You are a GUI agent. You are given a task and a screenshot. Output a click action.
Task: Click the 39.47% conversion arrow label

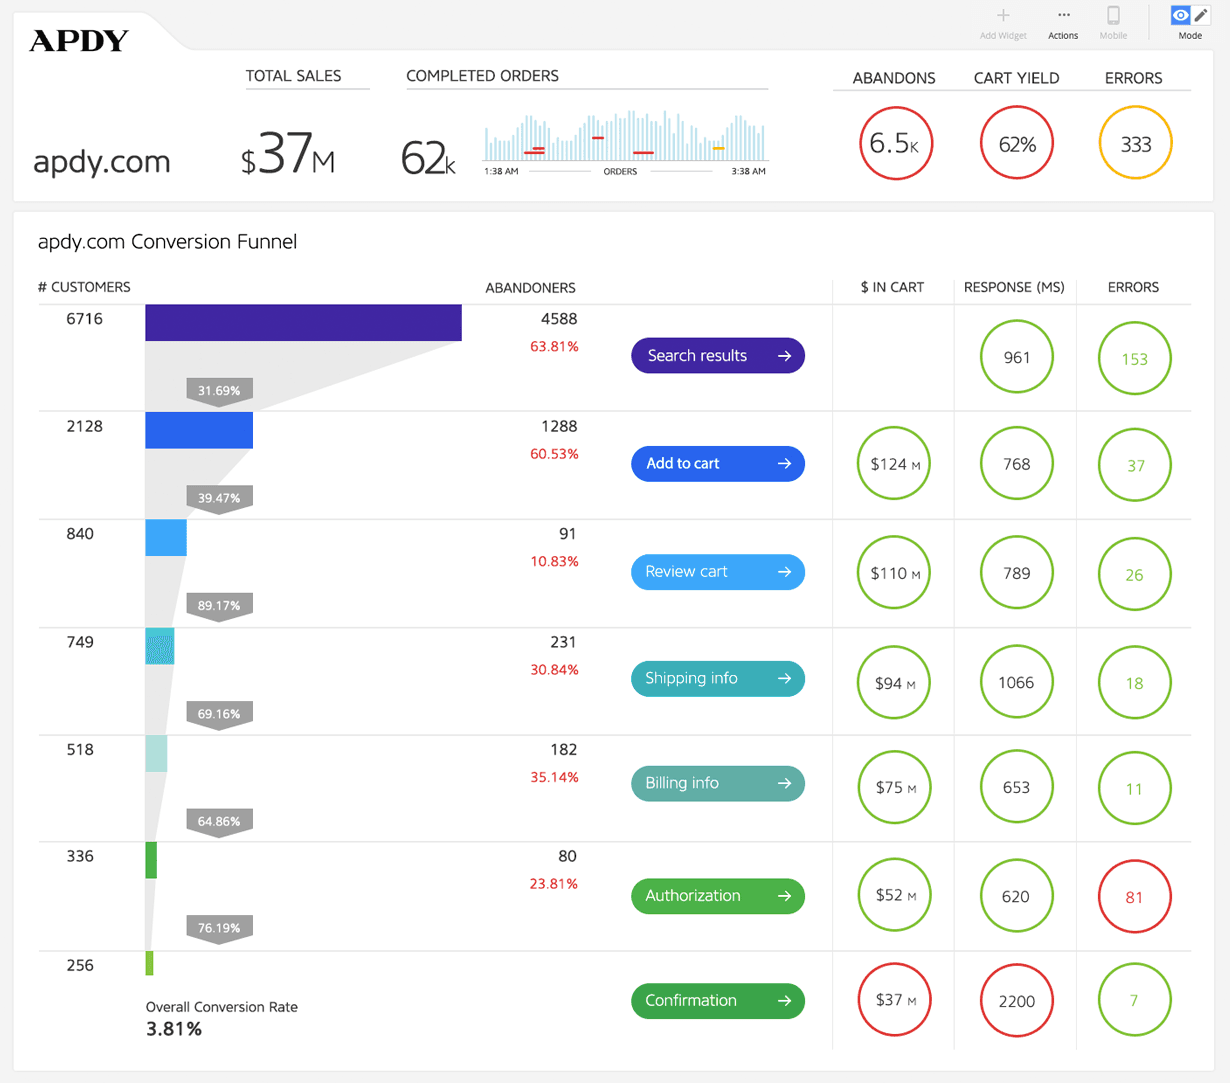pyautogui.click(x=219, y=498)
